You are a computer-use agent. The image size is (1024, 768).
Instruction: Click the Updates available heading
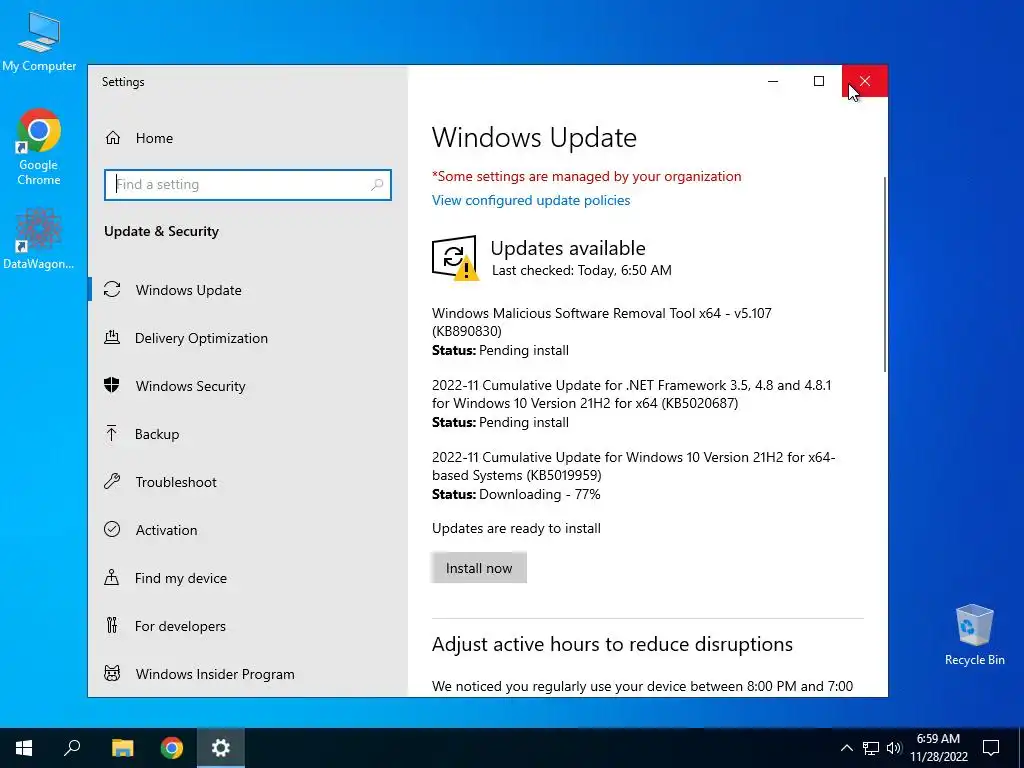[568, 248]
